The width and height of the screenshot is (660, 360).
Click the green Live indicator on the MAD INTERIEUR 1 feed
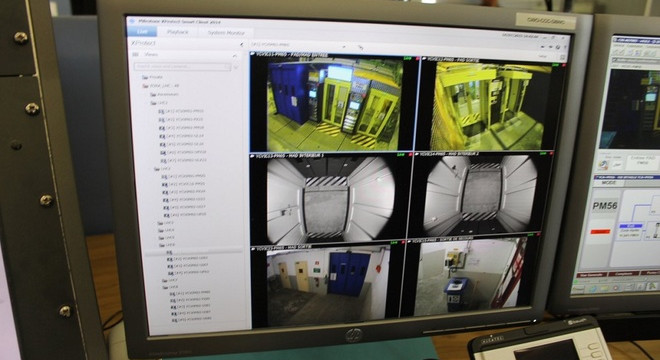400,155
